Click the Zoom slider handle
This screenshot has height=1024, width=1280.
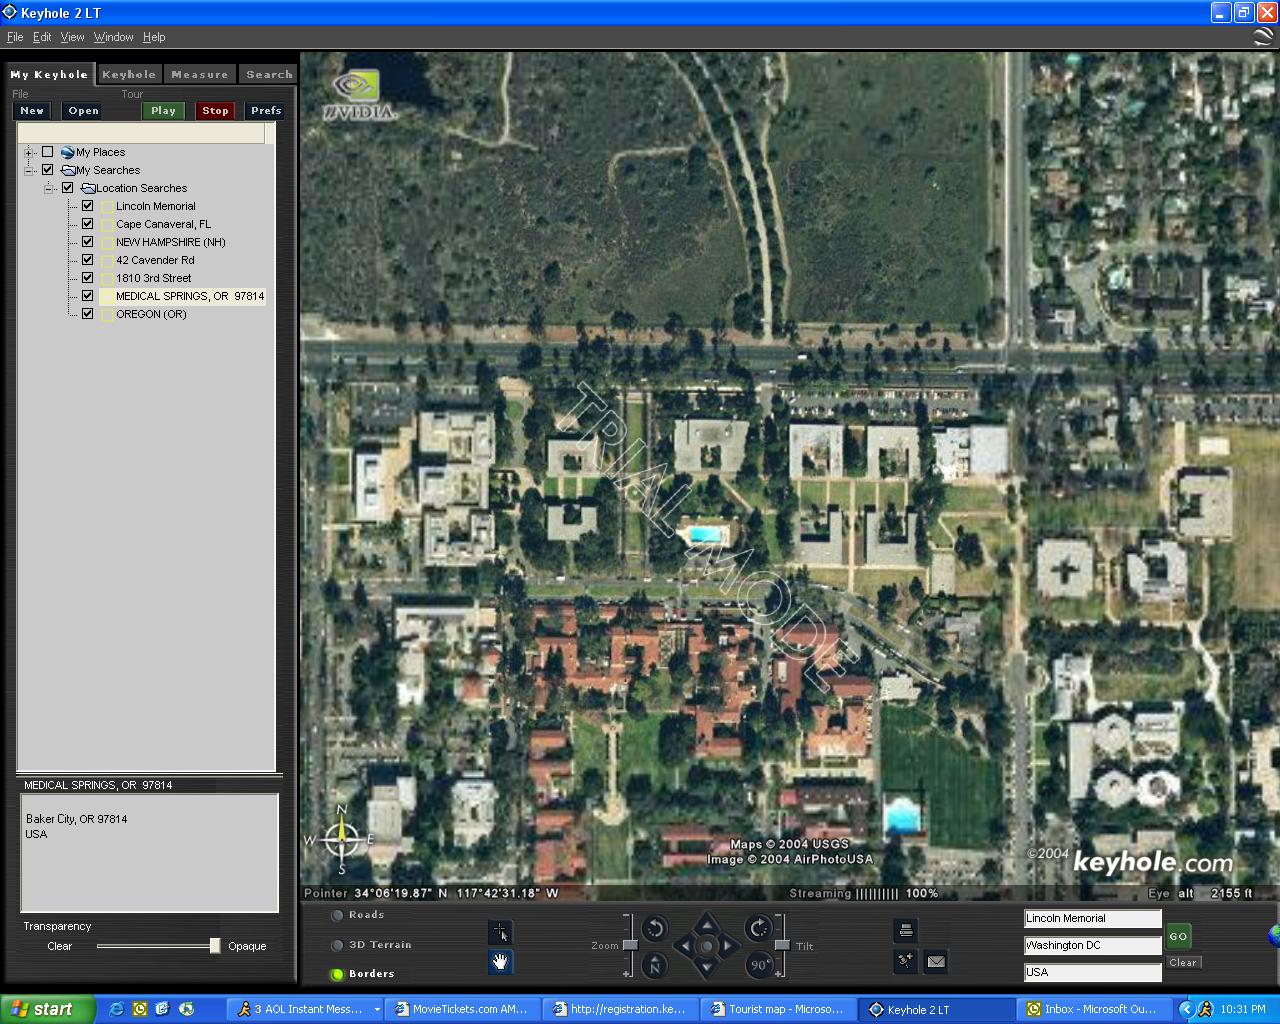630,945
